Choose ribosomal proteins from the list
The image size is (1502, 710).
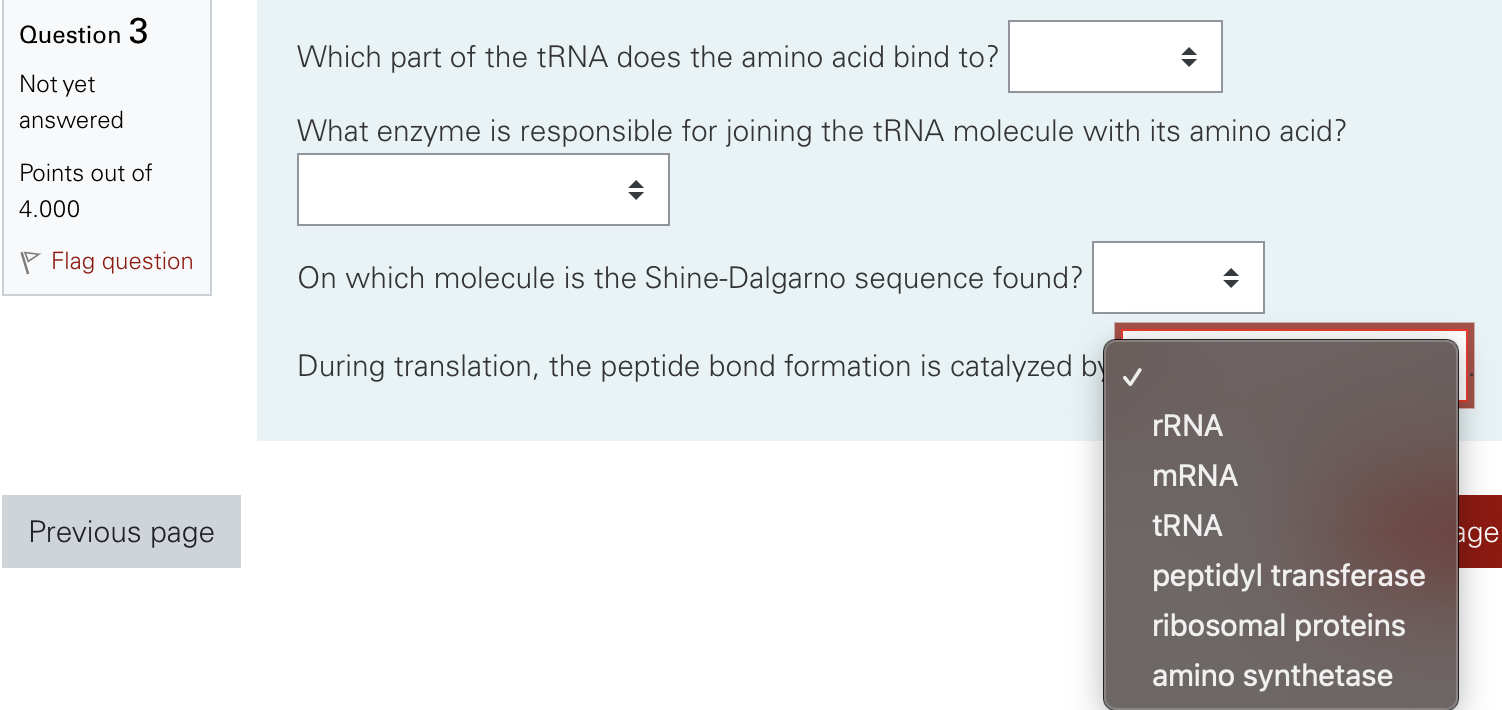coord(1280,625)
